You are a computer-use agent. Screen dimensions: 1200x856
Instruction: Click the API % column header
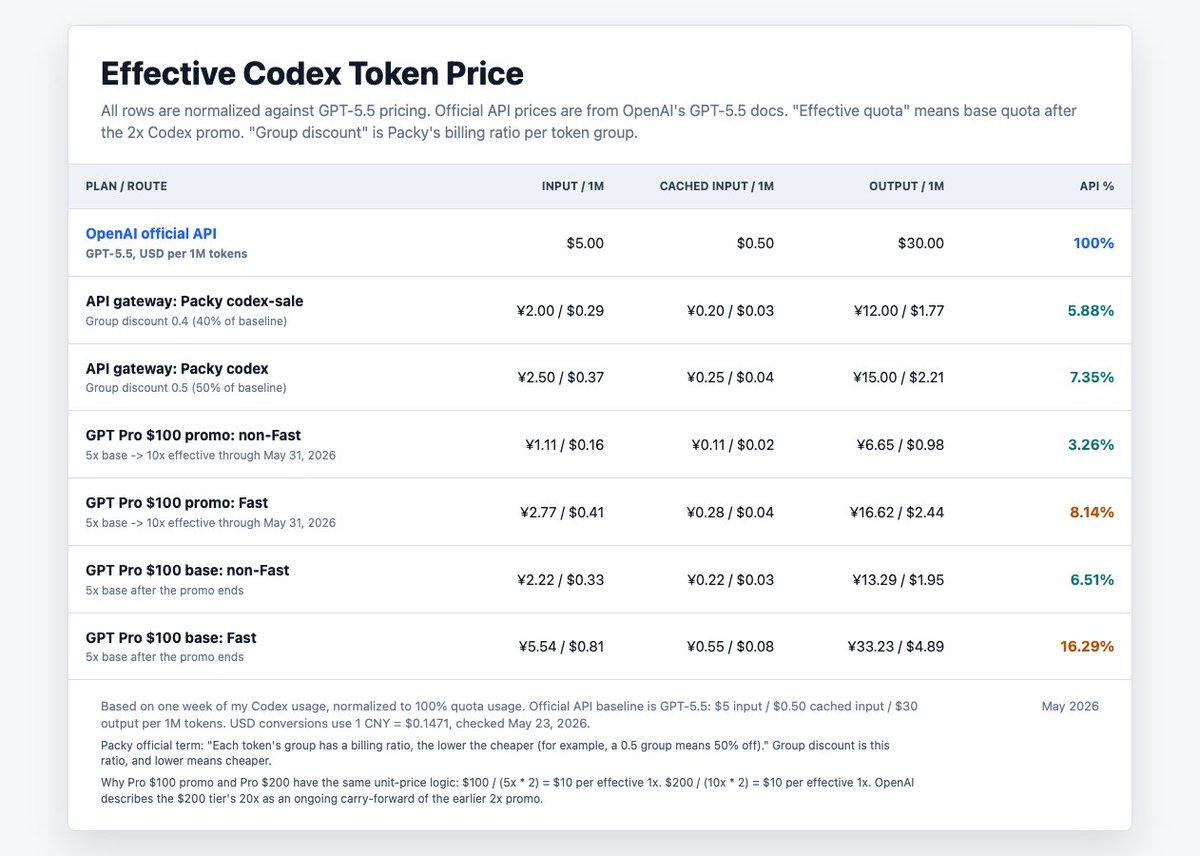pos(1097,186)
